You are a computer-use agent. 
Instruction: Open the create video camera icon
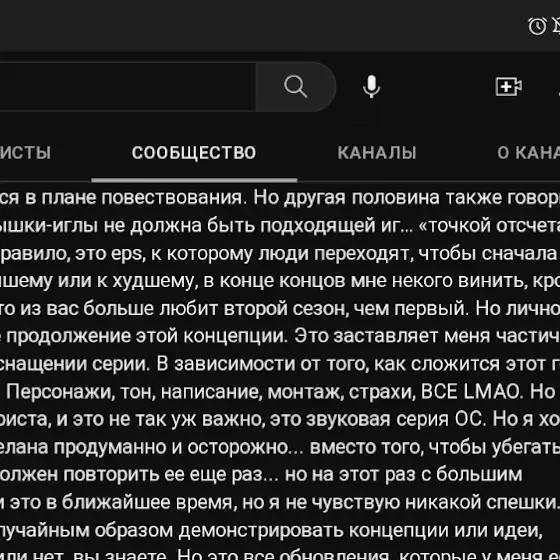click(x=509, y=86)
